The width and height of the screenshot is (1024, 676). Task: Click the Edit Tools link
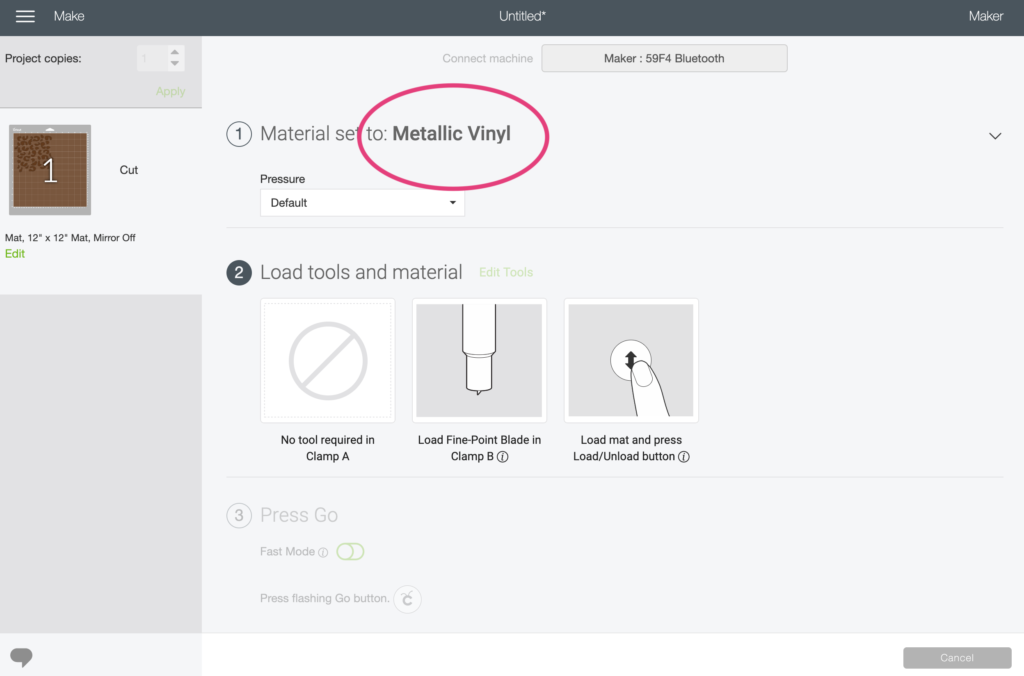click(x=505, y=272)
